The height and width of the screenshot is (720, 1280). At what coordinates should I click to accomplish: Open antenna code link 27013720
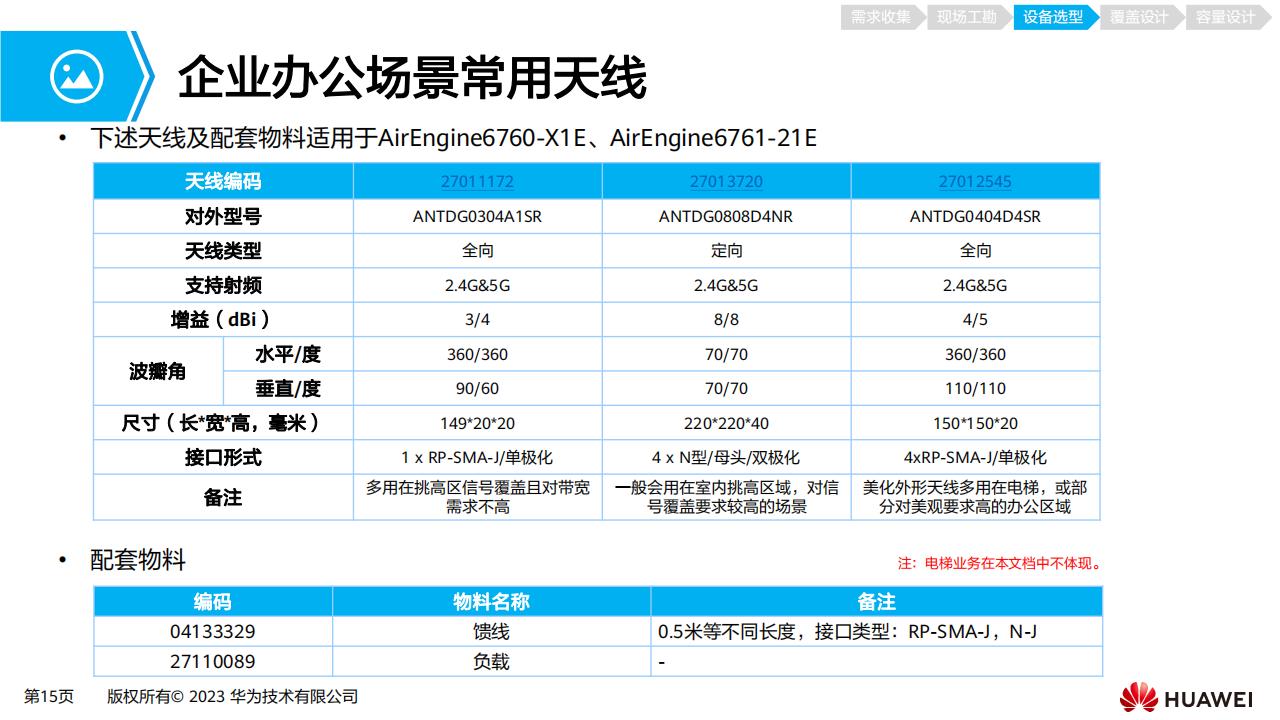pyautogui.click(x=726, y=182)
